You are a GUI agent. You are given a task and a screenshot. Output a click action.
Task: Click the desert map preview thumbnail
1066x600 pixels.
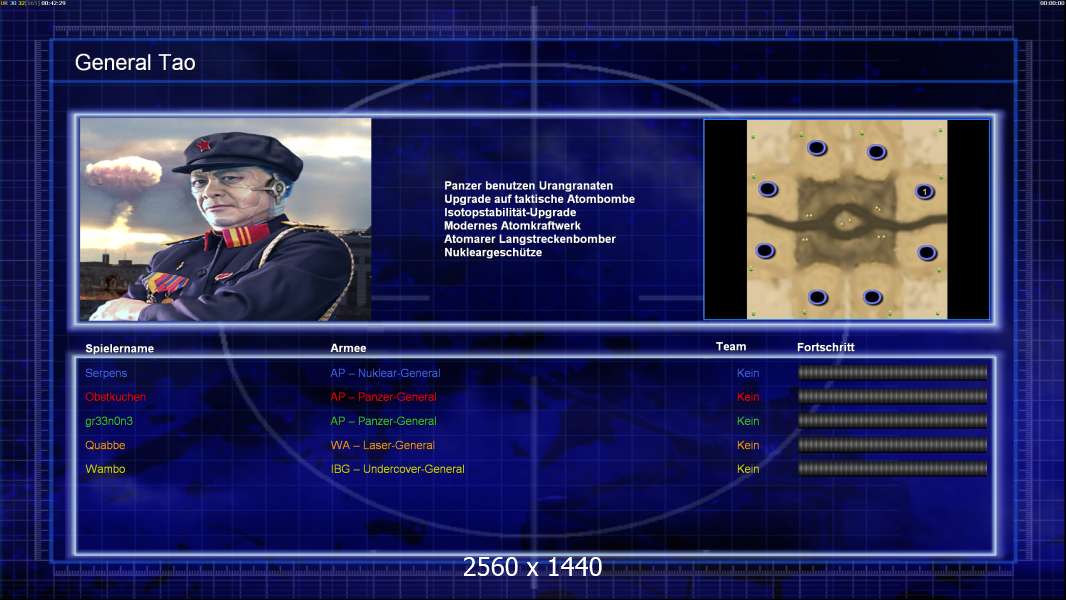pos(846,219)
